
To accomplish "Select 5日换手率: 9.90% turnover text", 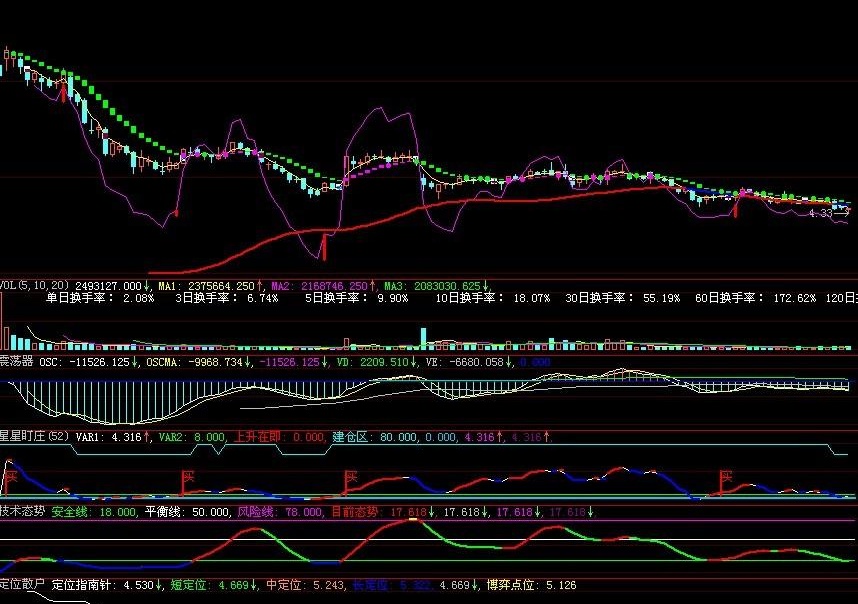I will 357,298.
